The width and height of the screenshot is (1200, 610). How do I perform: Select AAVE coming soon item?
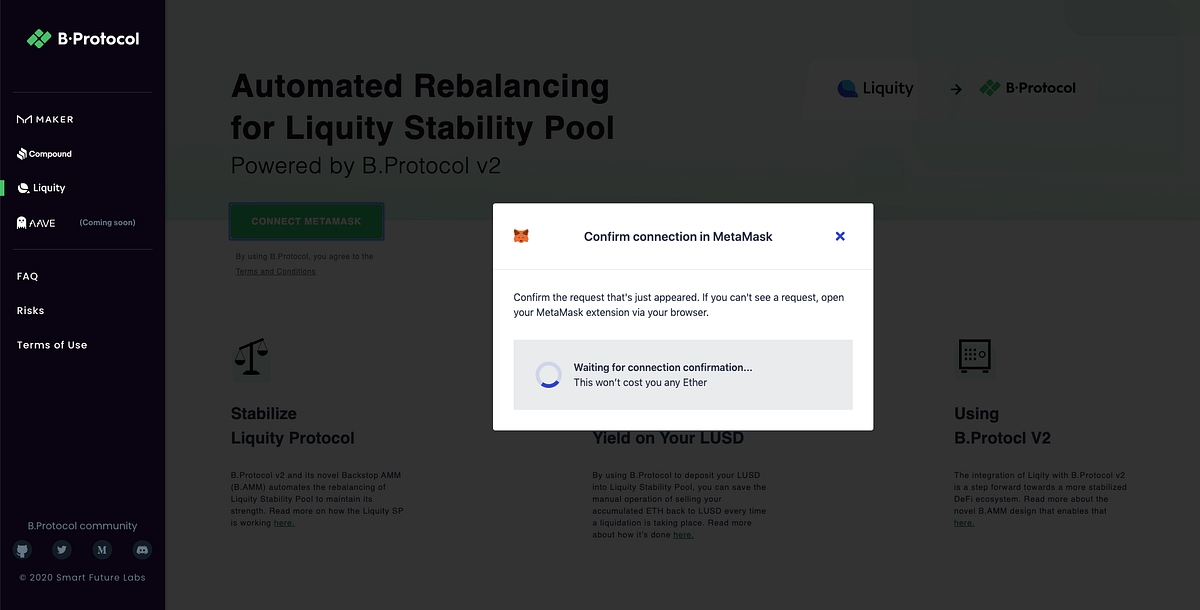coord(75,223)
